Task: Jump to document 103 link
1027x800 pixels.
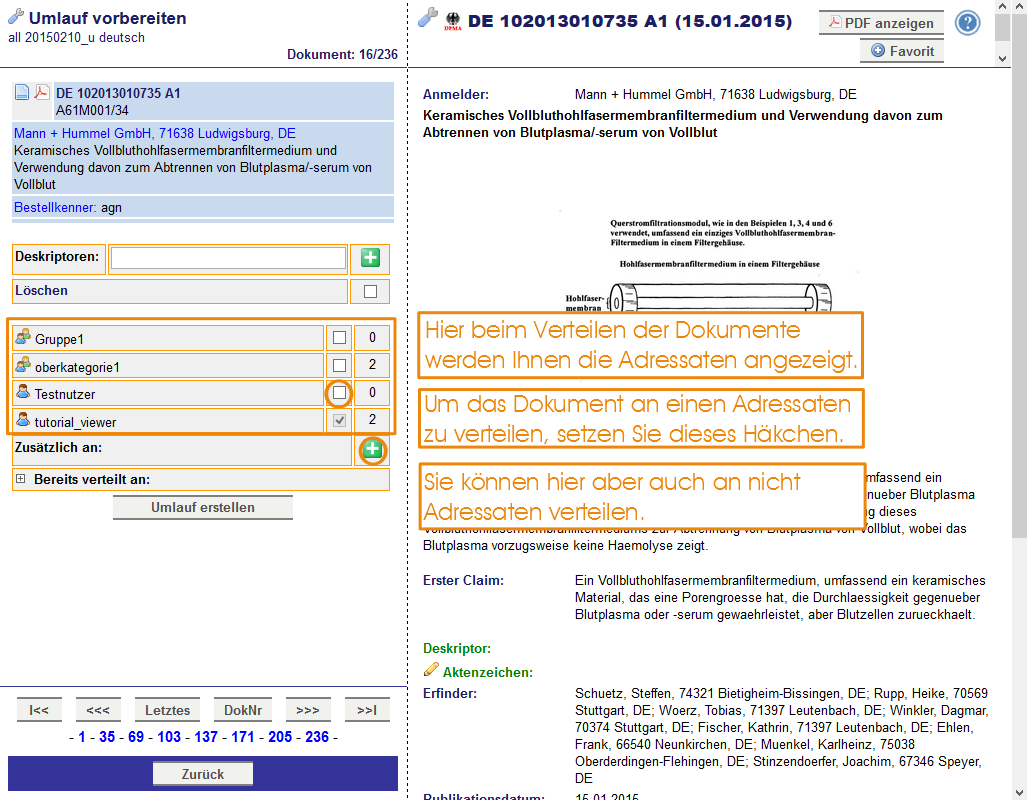Action: point(169,737)
